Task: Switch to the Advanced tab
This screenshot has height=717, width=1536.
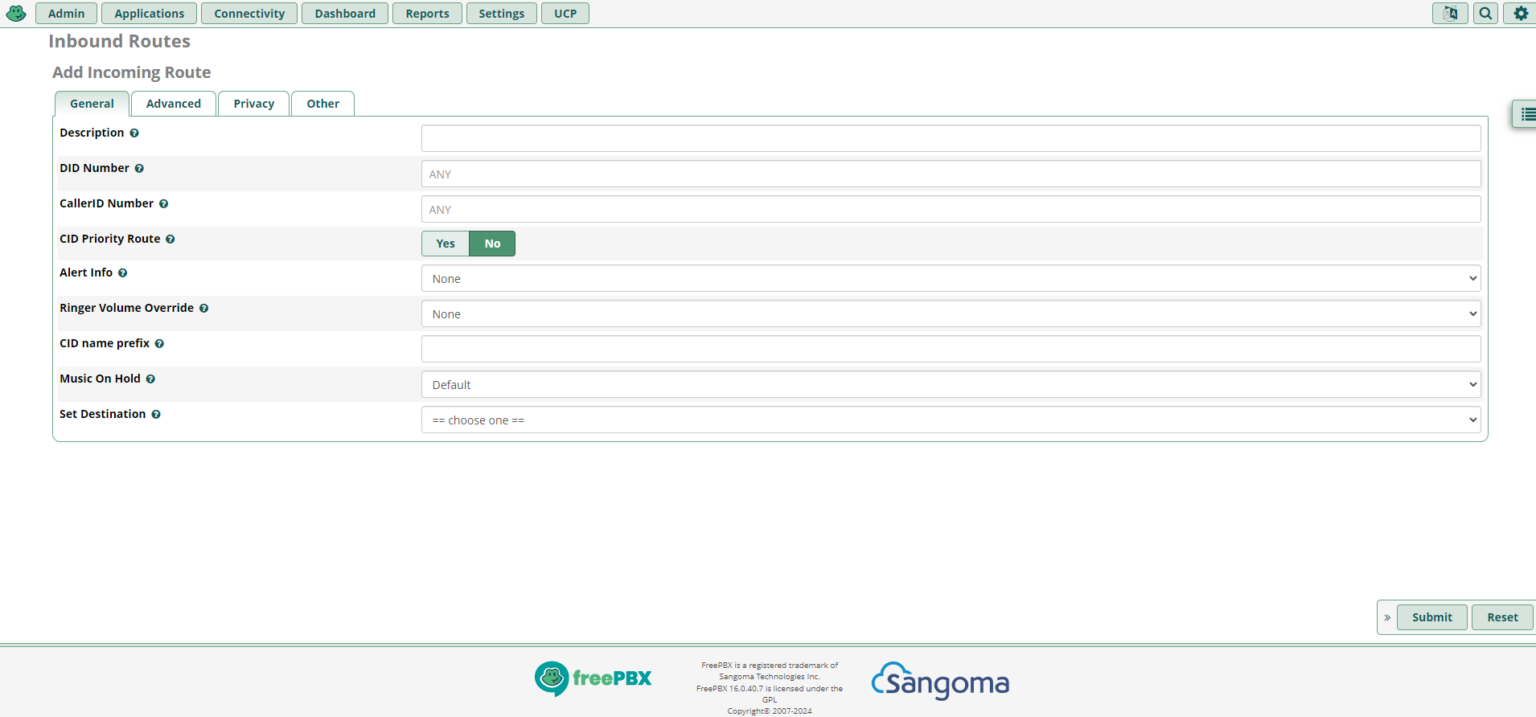Action: [173, 103]
